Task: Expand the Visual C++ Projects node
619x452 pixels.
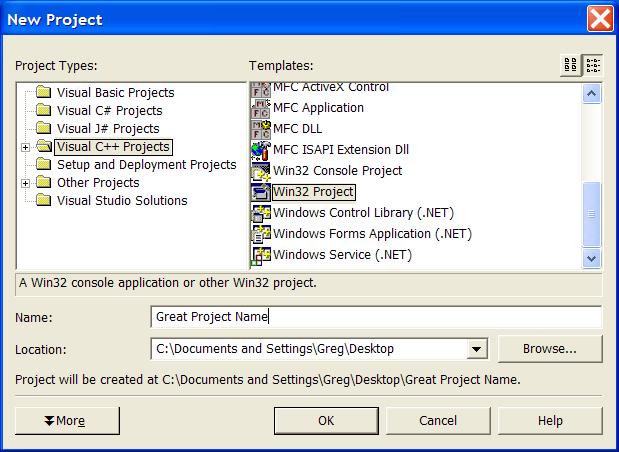Action: pos(25,147)
